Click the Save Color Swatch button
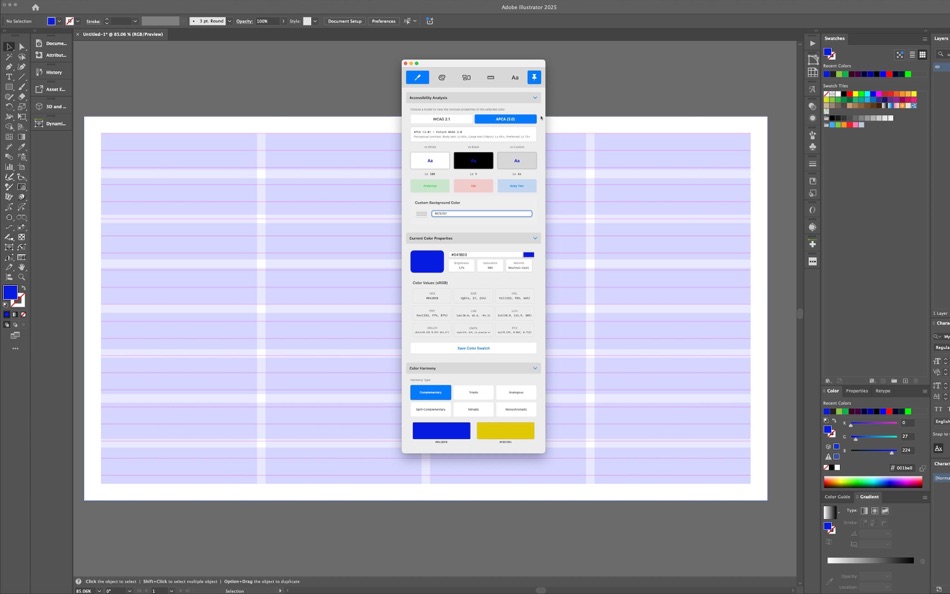This screenshot has width=950, height=594. tap(473, 348)
